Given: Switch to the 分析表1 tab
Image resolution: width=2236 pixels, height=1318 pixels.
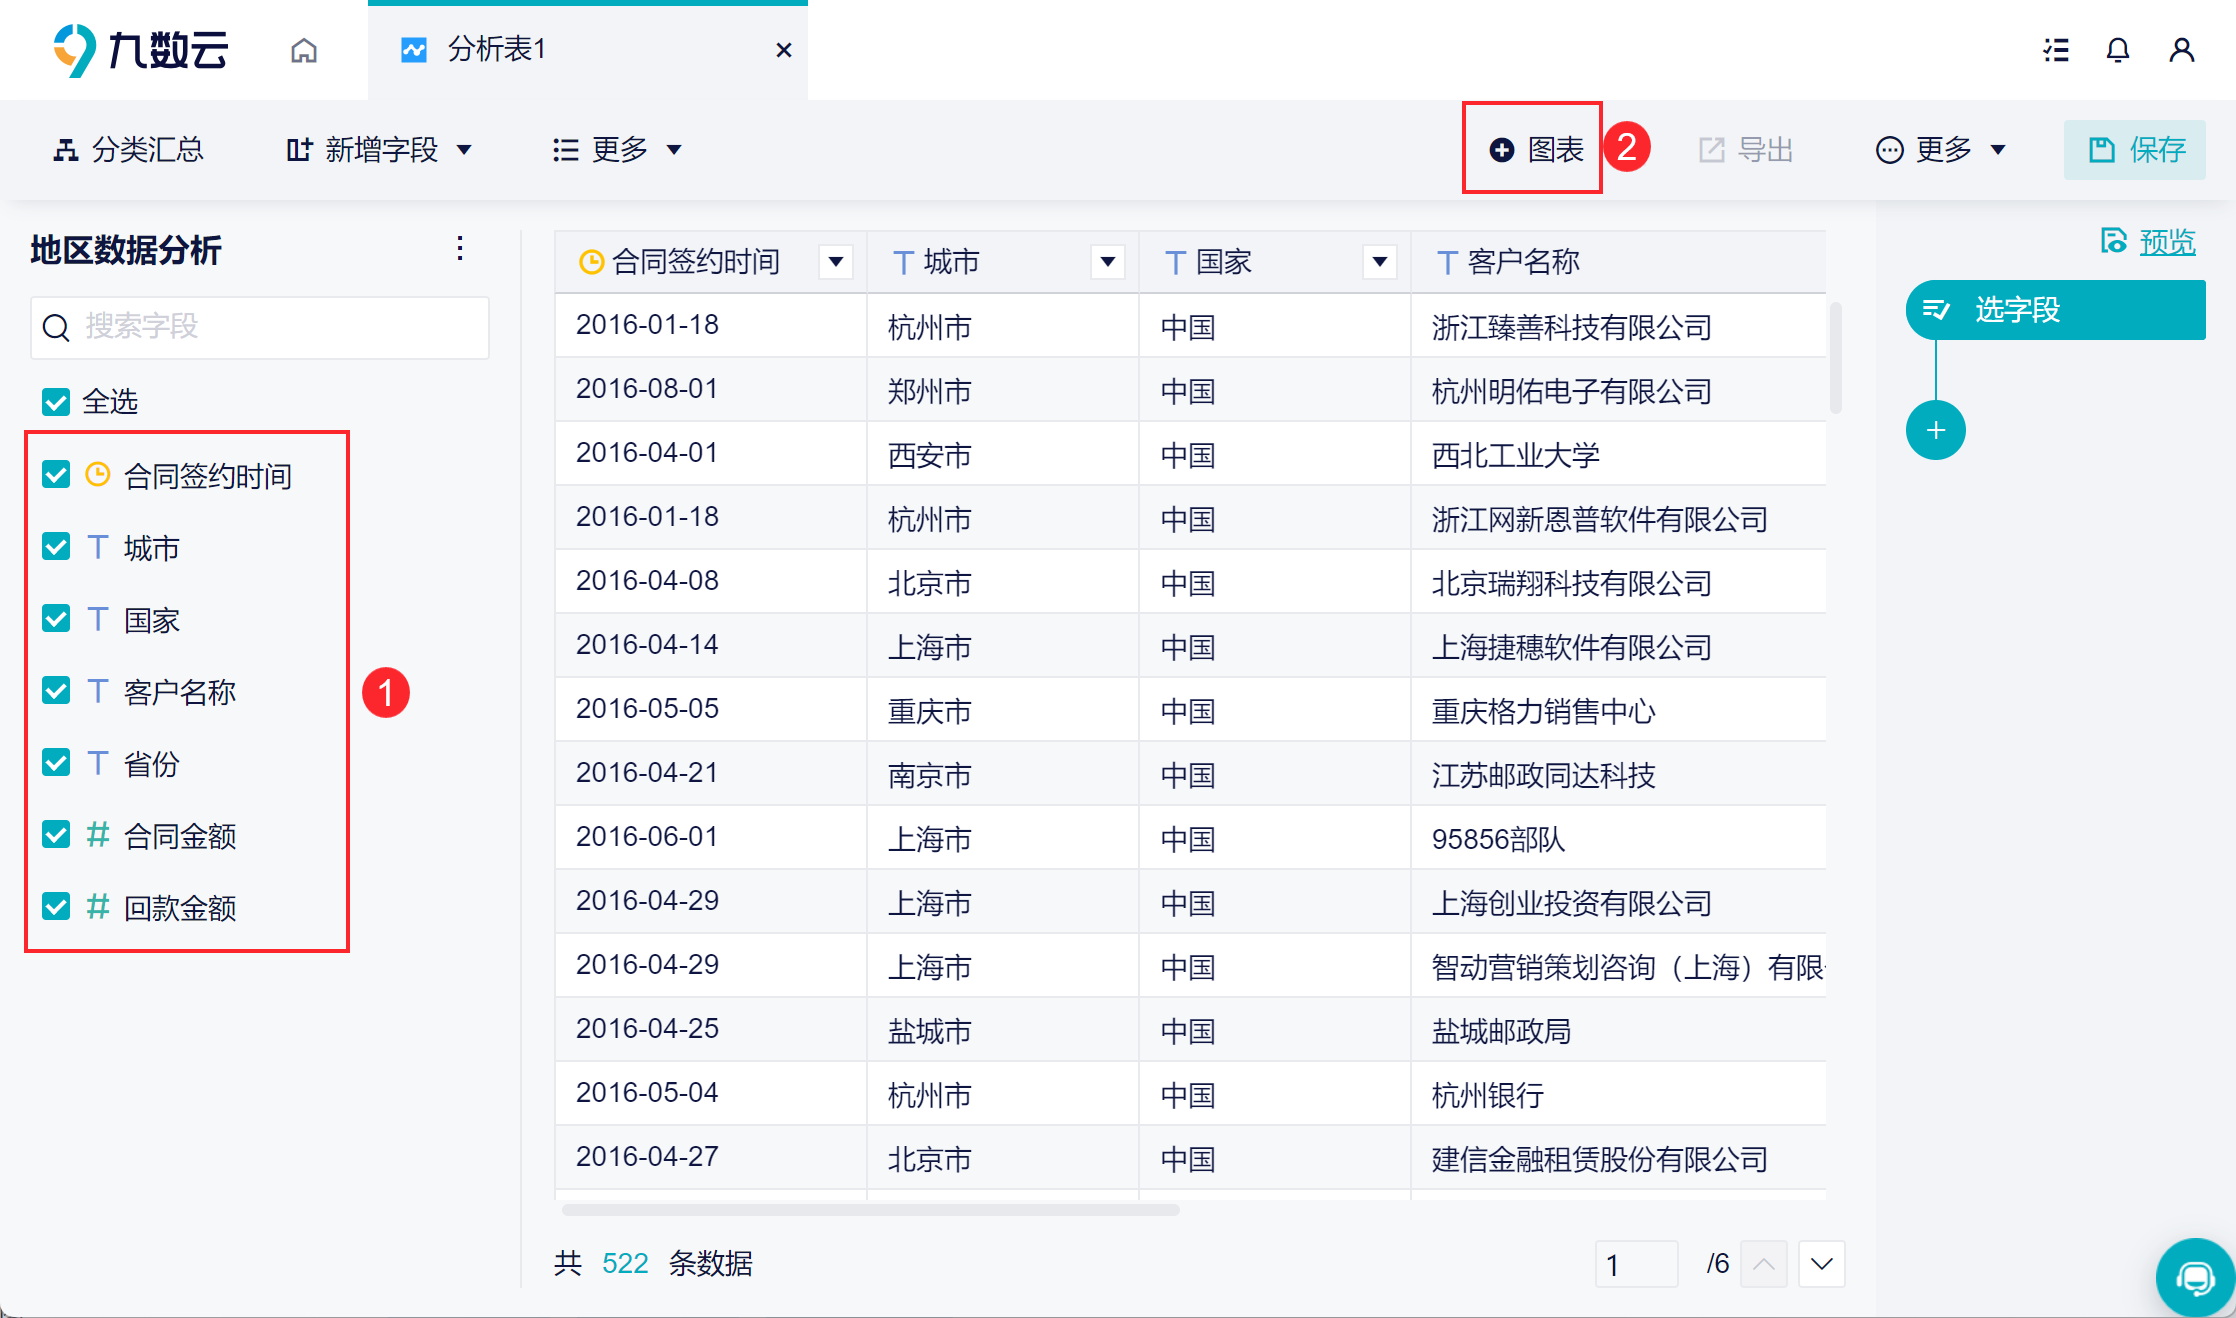Looking at the screenshot, I should point(497,50).
